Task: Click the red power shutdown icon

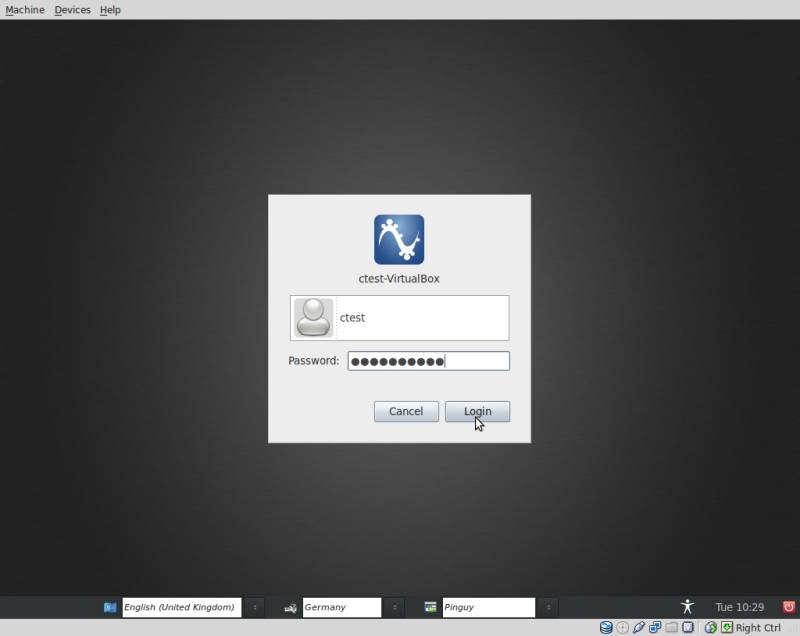Action: [789, 606]
